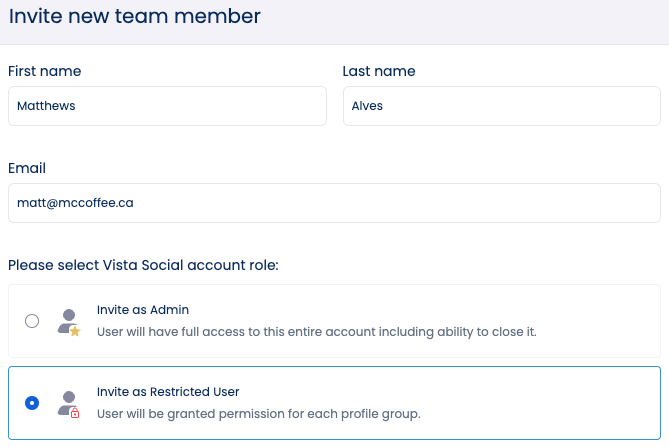Screen dimensions: 669x447
Task: Click into the Email field with matt@mccoffee.ca
Action: [334, 203]
